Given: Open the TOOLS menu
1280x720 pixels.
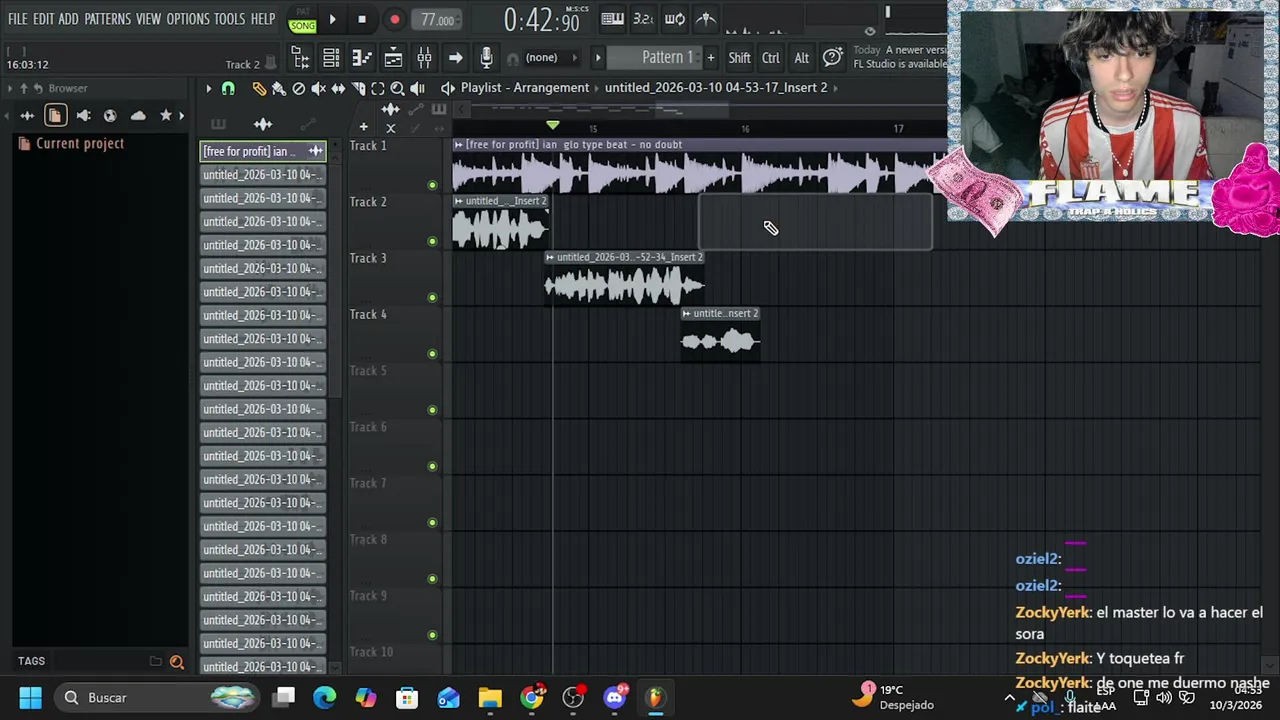Looking at the screenshot, I should pyautogui.click(x=229, y=19).
